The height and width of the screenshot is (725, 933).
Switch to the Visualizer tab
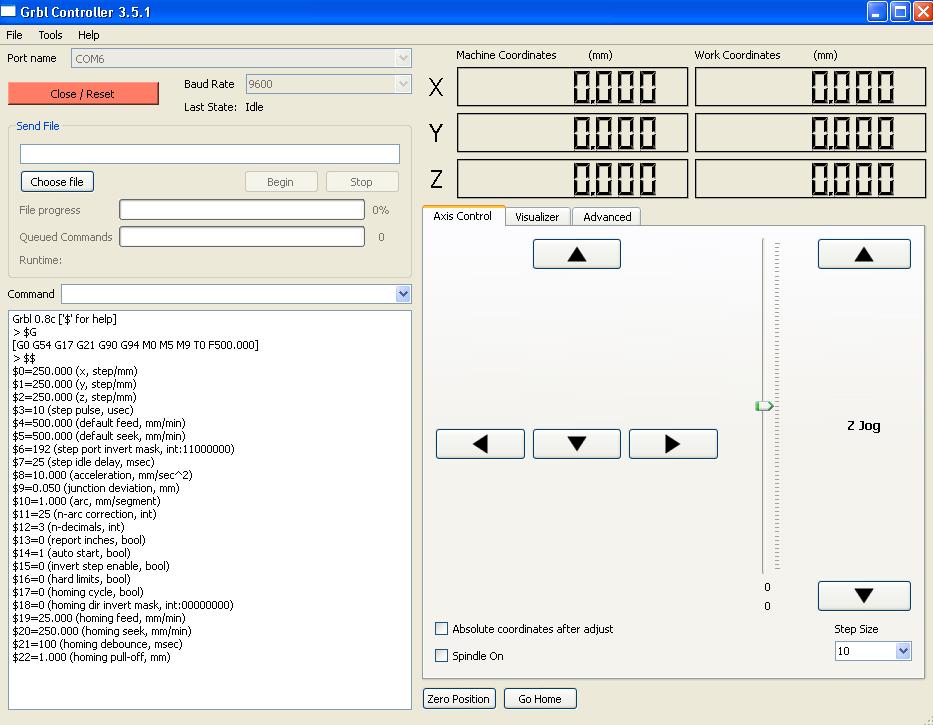(x=537, y=217)
